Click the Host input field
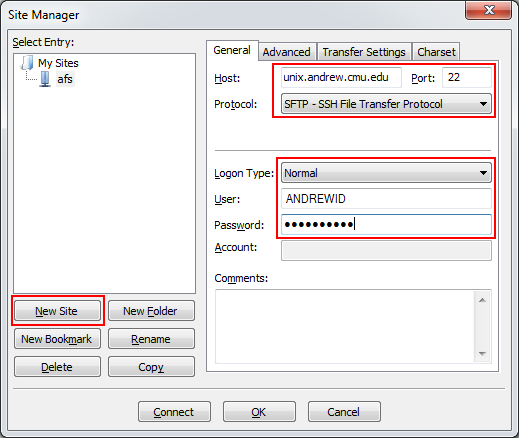The height and width of the screenshot is (438, 519). (x=341, y=78)
